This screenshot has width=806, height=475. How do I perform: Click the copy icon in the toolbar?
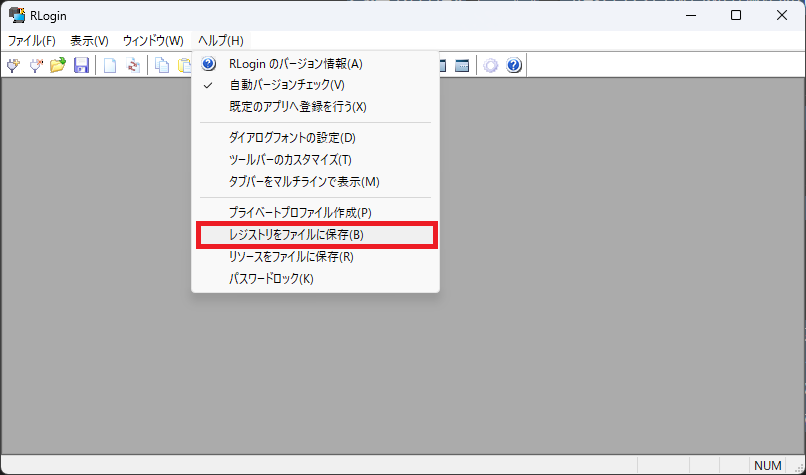click(162, 66)
